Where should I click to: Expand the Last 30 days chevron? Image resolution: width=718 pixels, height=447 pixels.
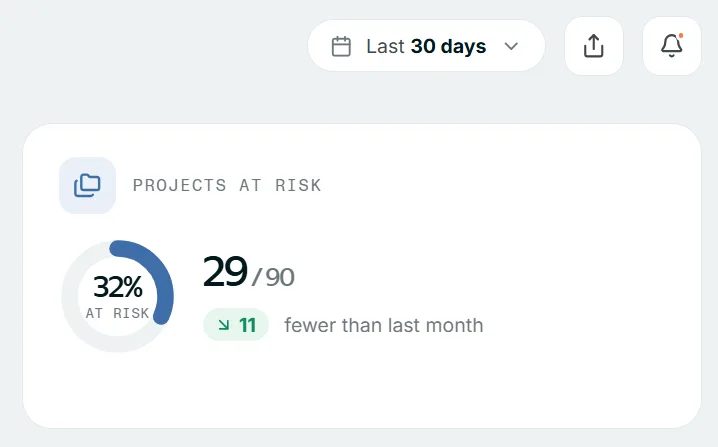(511, 46)
